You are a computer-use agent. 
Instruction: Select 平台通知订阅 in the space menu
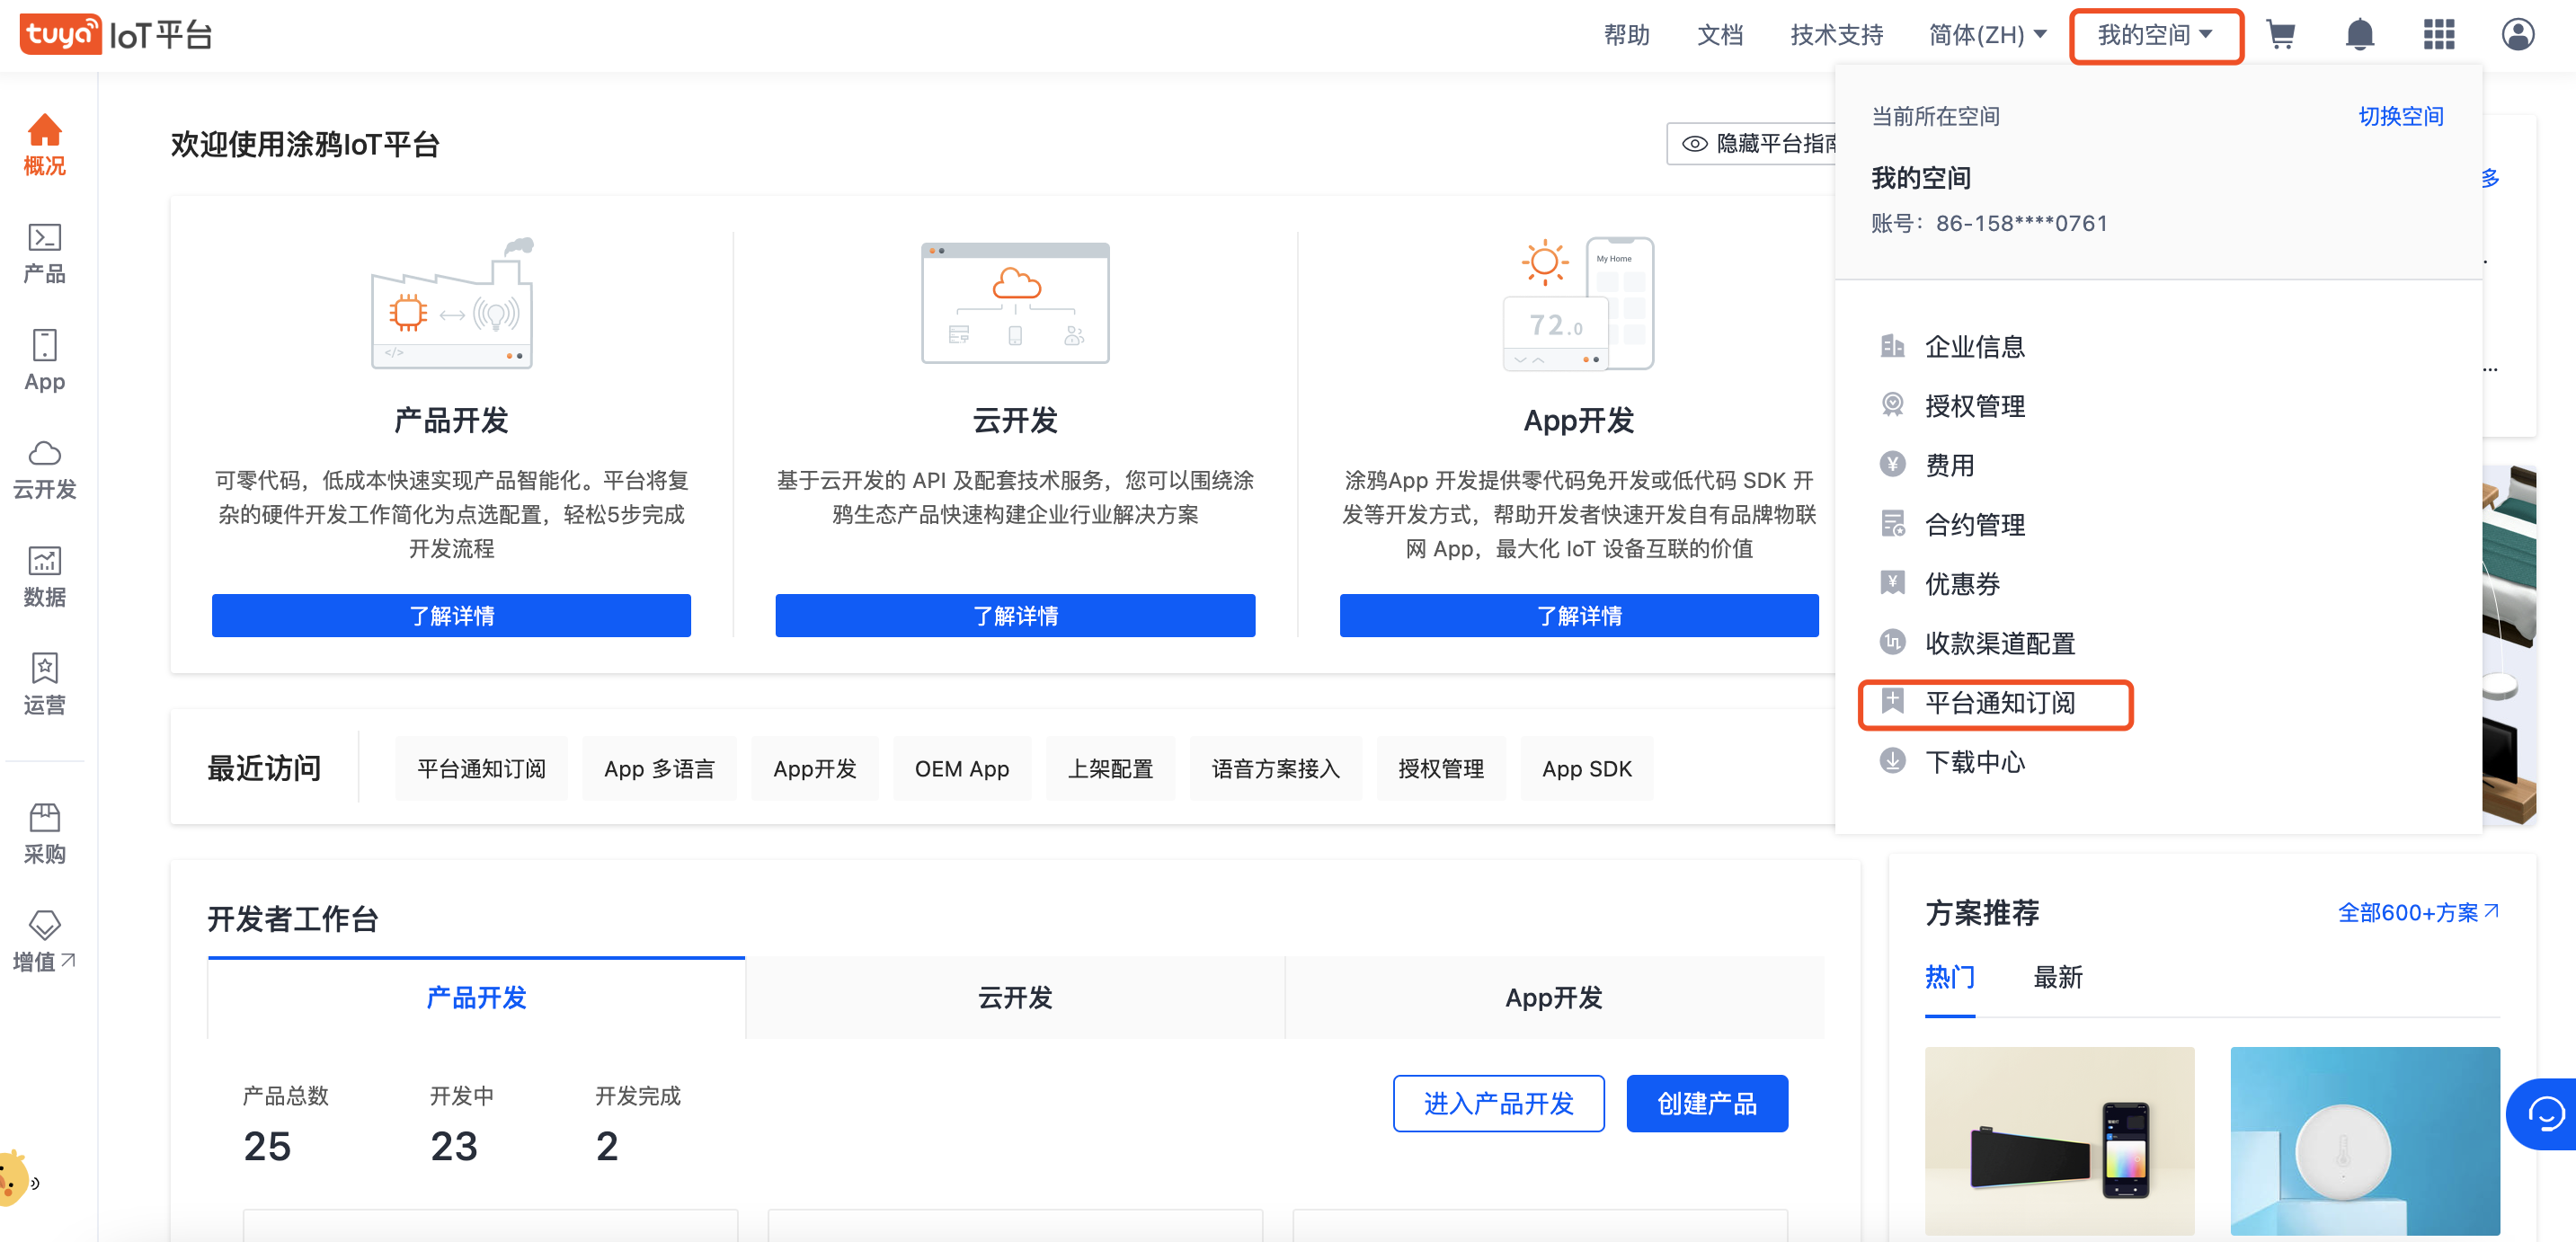pos(2000,702)
